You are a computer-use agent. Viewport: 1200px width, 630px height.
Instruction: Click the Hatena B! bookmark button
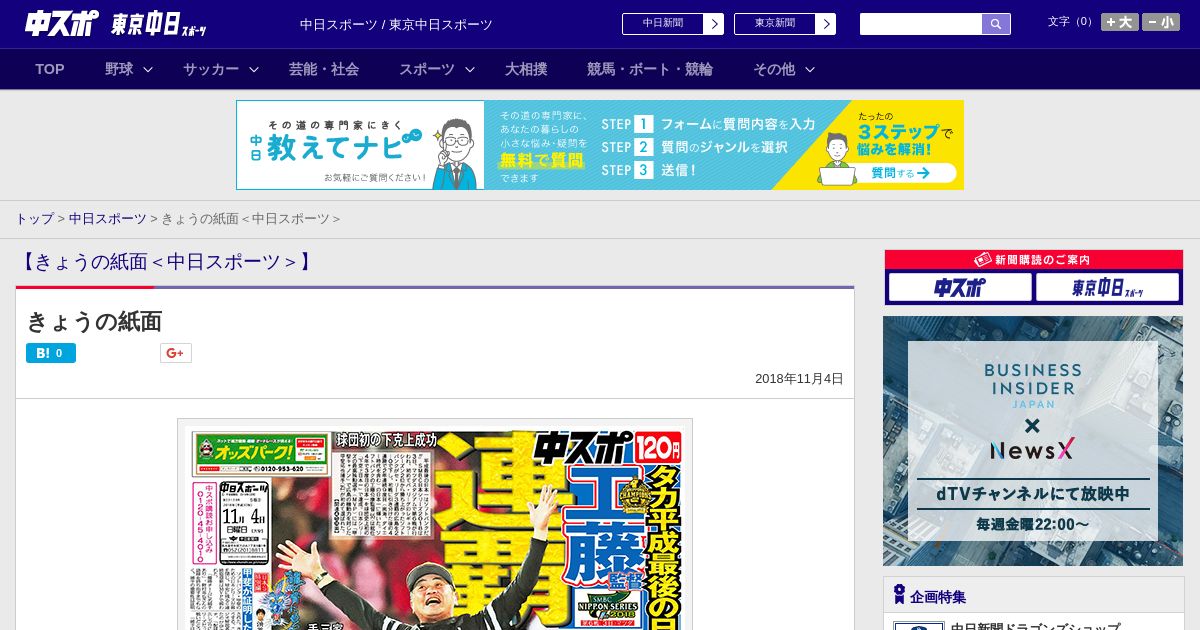click(x=51, y=353)
